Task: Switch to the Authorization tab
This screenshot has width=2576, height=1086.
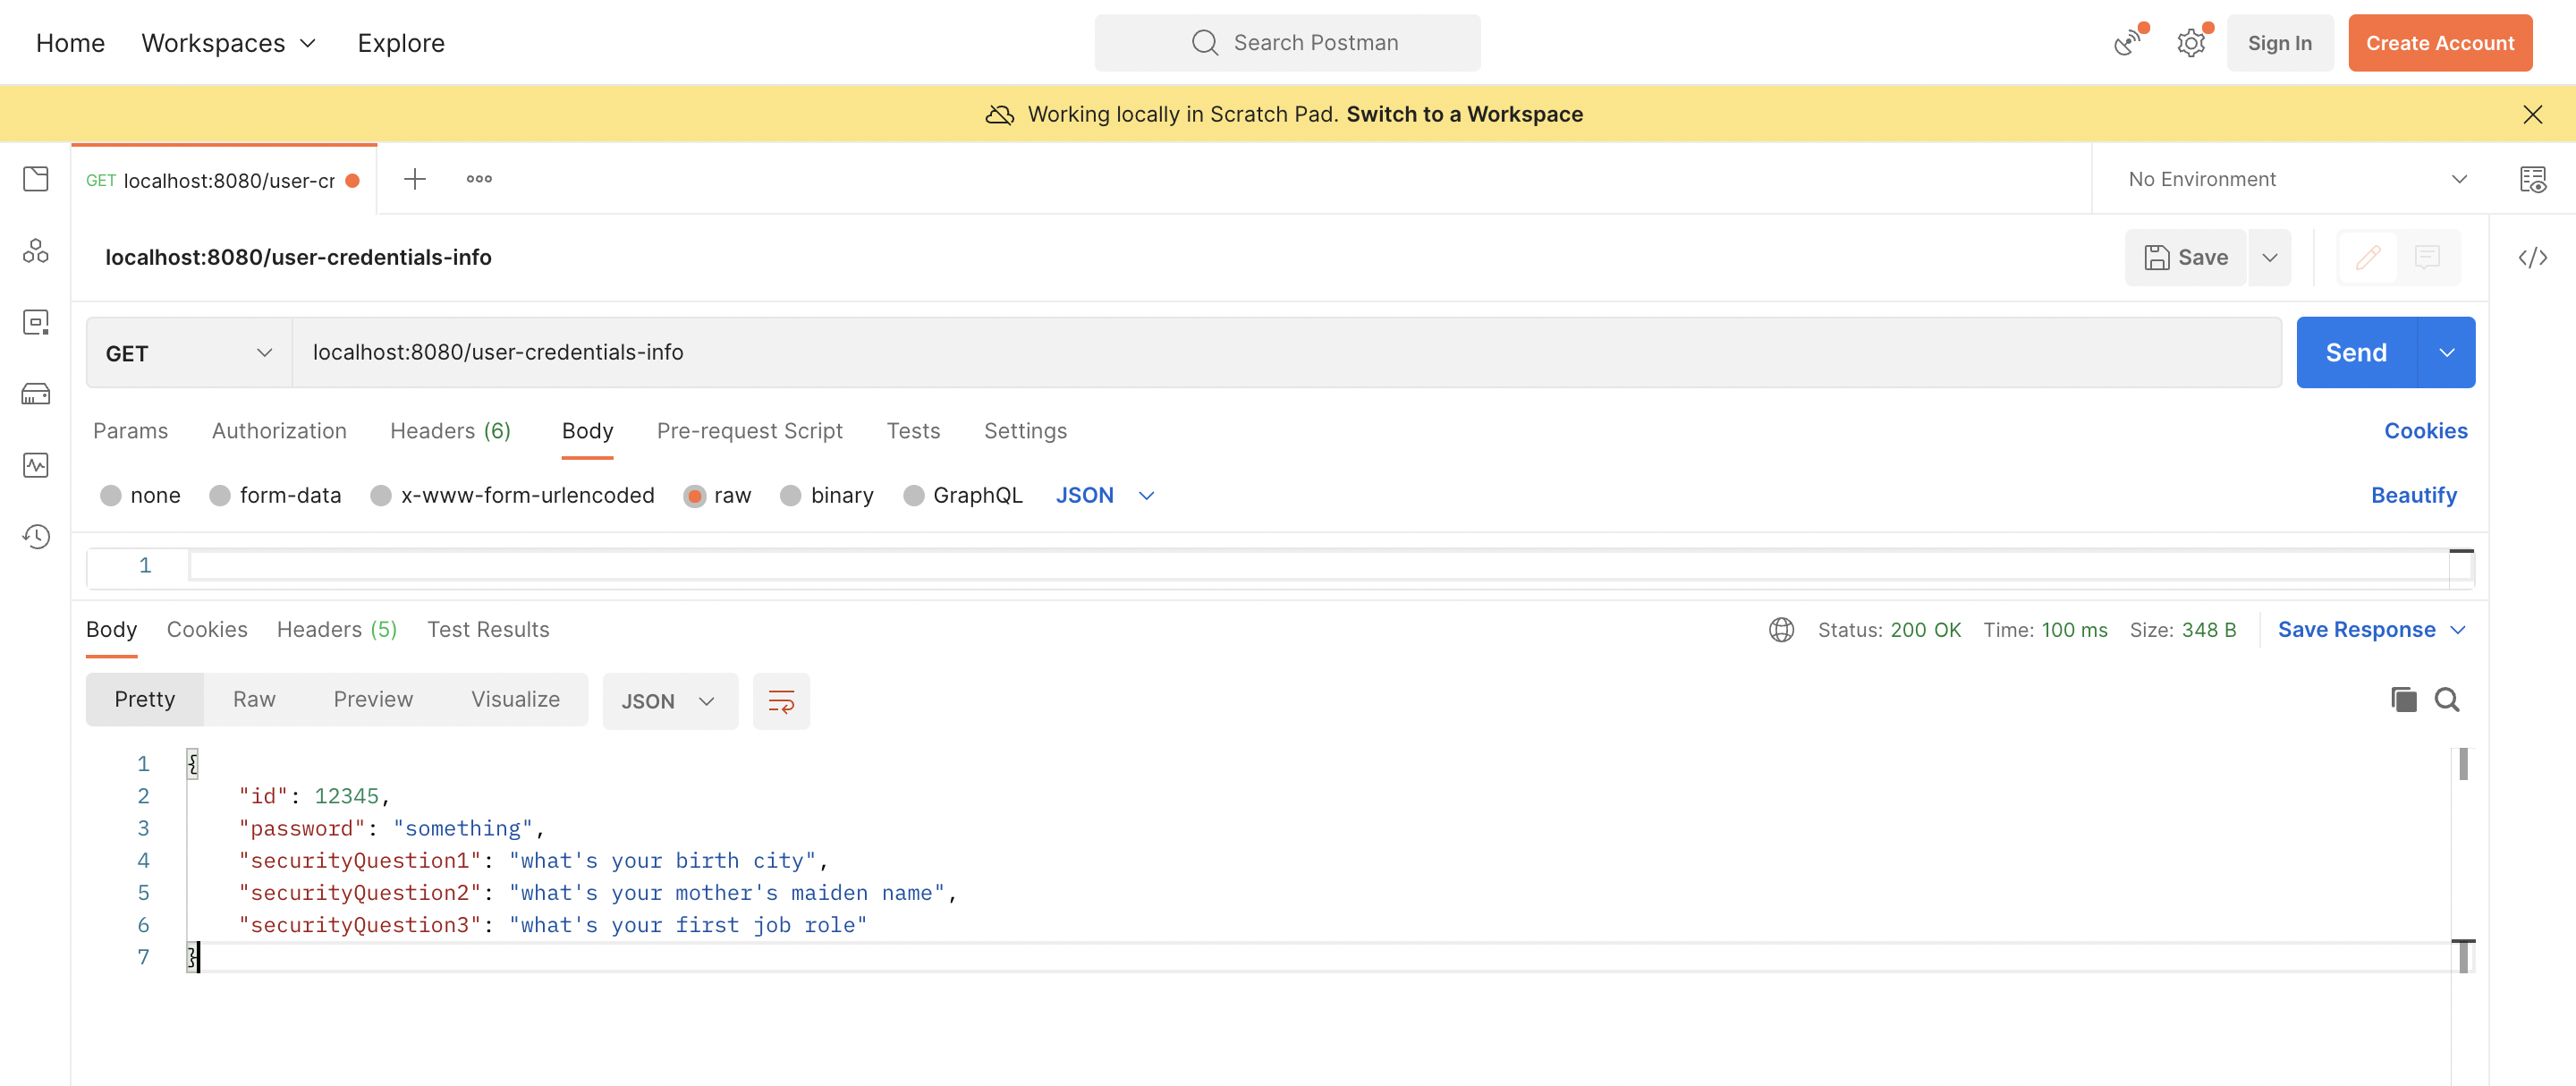Action: tap(279, 431)
